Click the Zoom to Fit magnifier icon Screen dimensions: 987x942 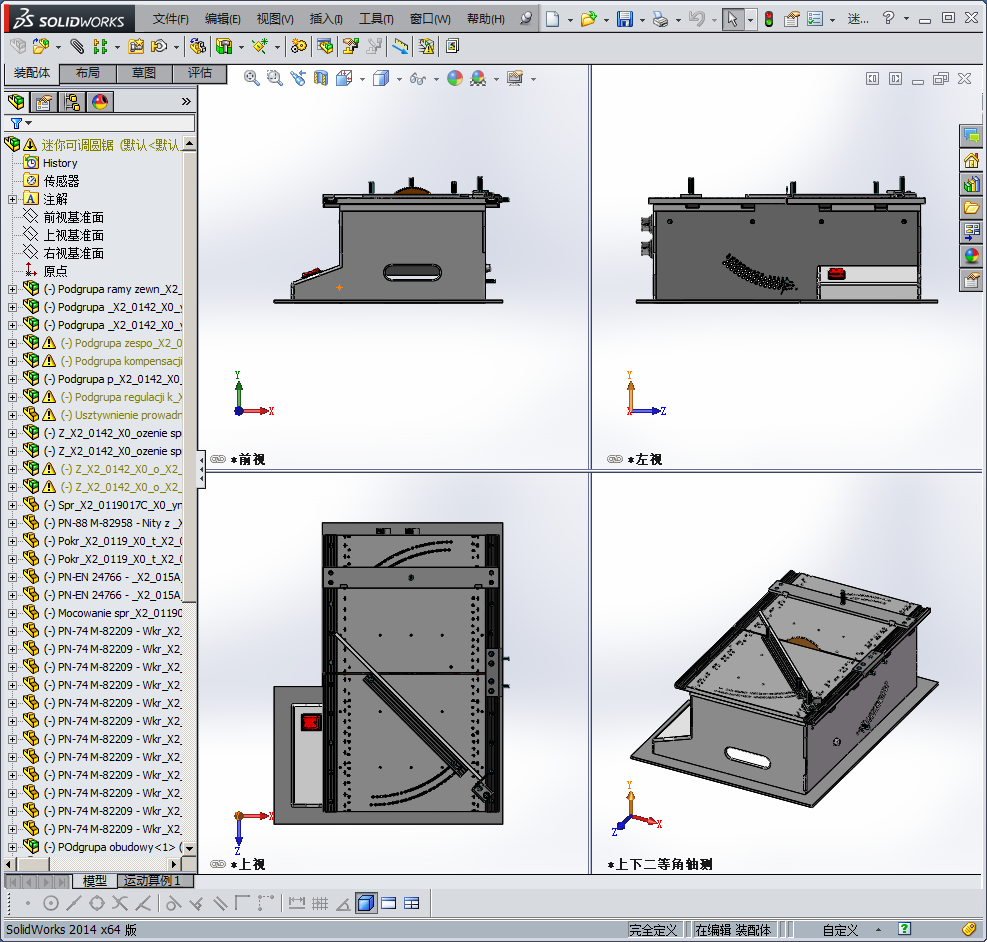pos(252,78)
